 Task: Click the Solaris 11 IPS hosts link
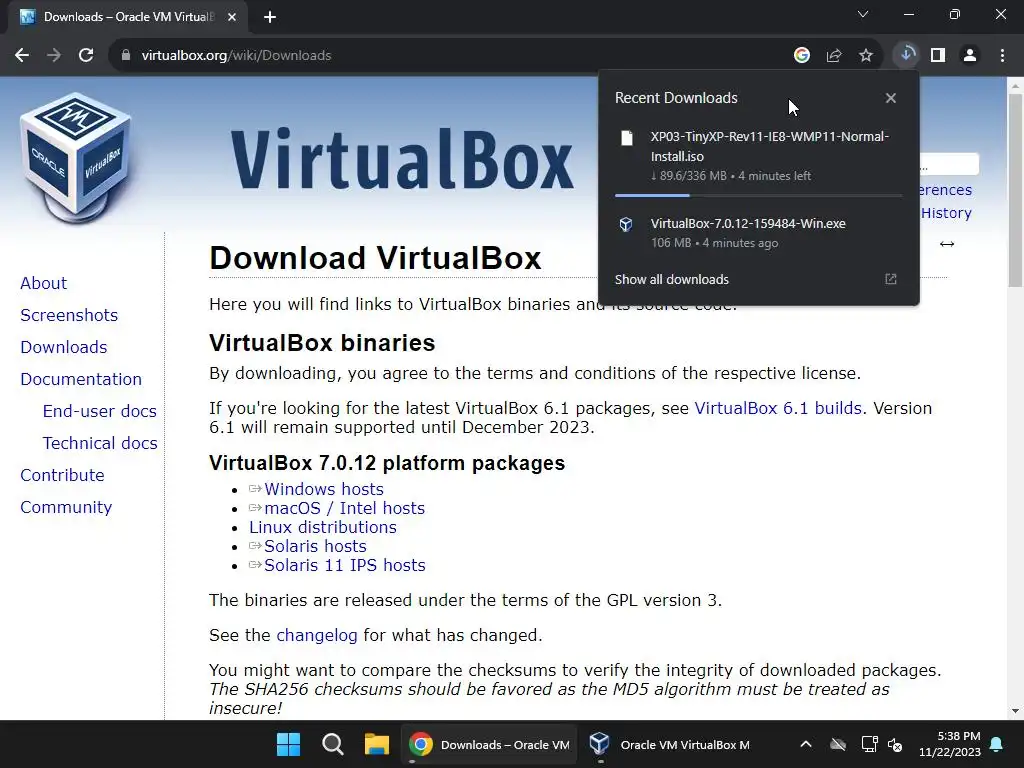(345, 565)
